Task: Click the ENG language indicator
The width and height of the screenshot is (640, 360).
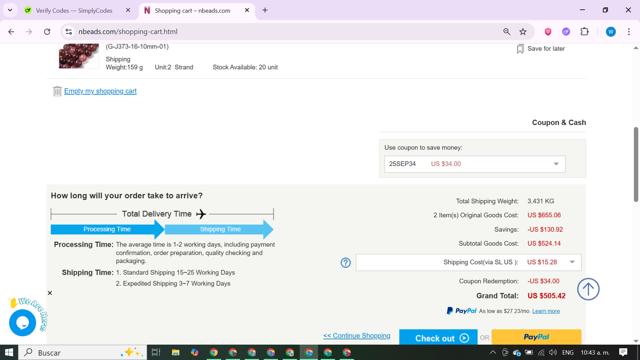Action: (567, 352)
